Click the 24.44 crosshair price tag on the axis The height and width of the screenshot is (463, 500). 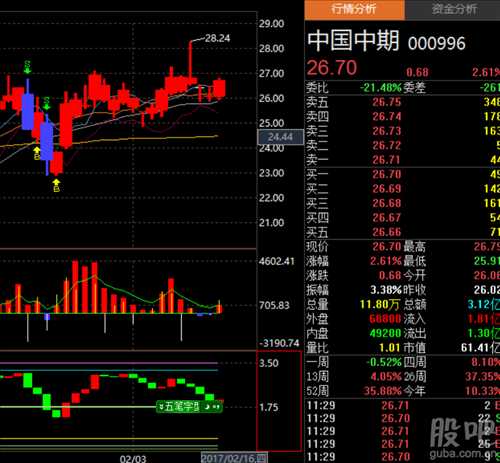point(280,137)
